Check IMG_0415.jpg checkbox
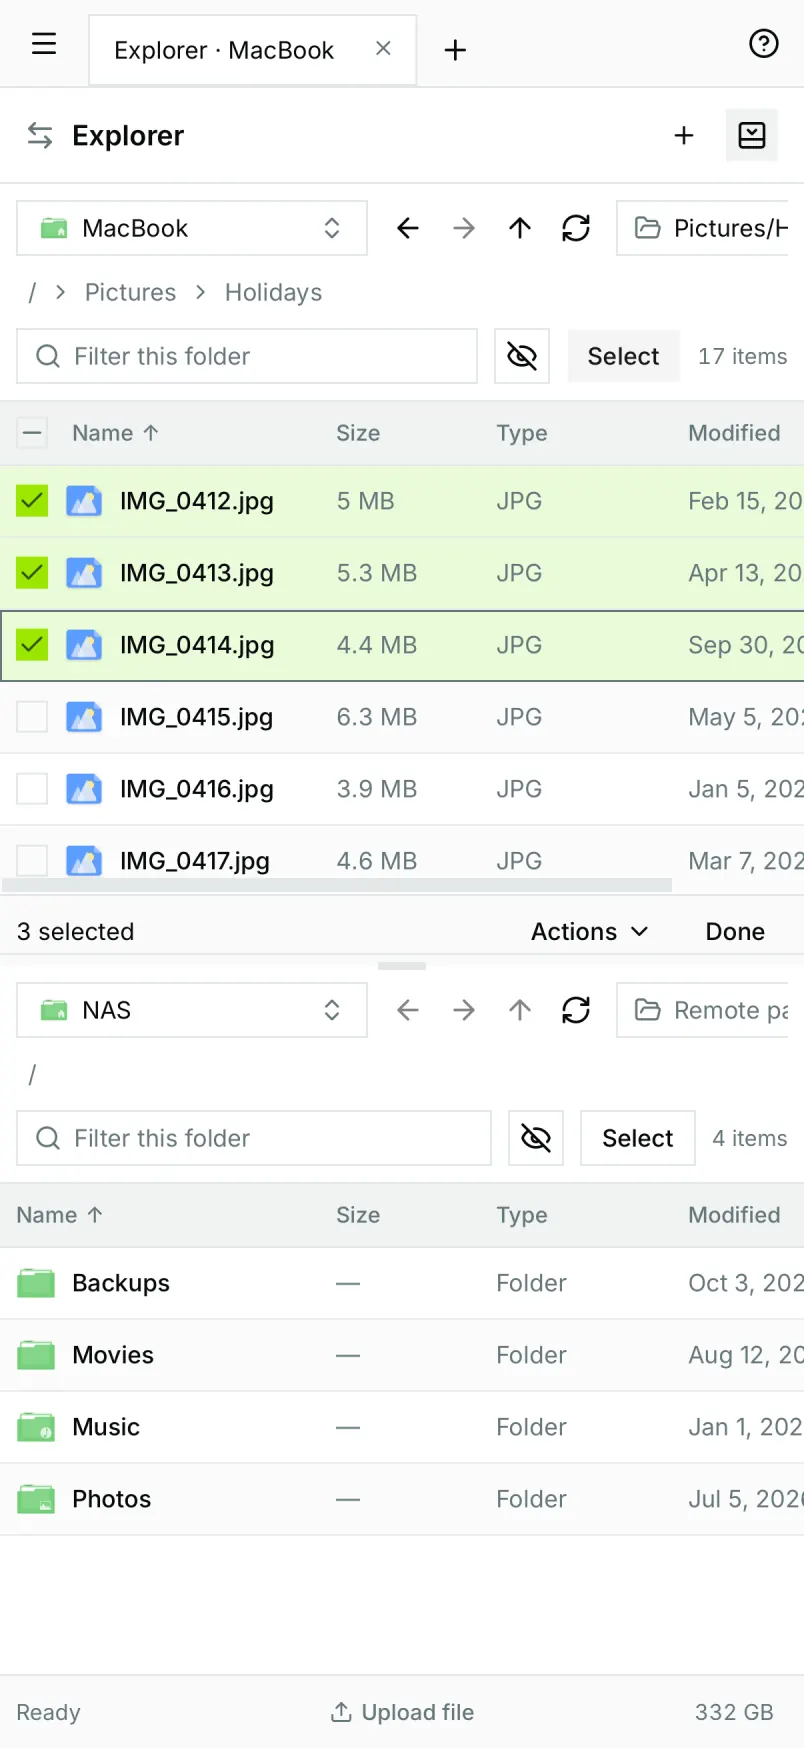The height and width of the screenshot is (1748, 804). tap(32, 717)
